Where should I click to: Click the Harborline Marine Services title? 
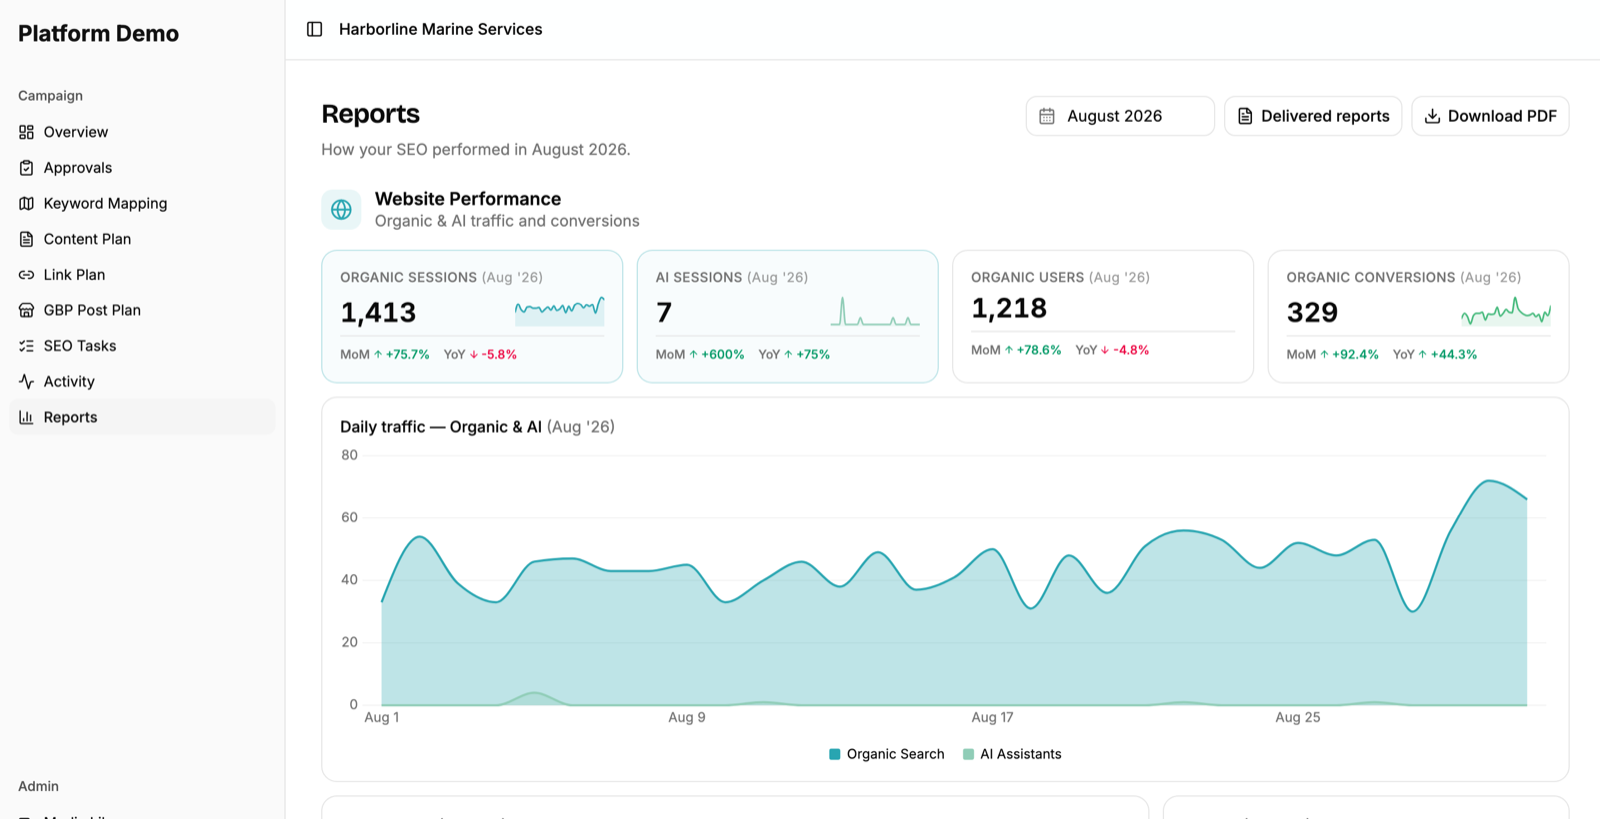pos(441,29)
